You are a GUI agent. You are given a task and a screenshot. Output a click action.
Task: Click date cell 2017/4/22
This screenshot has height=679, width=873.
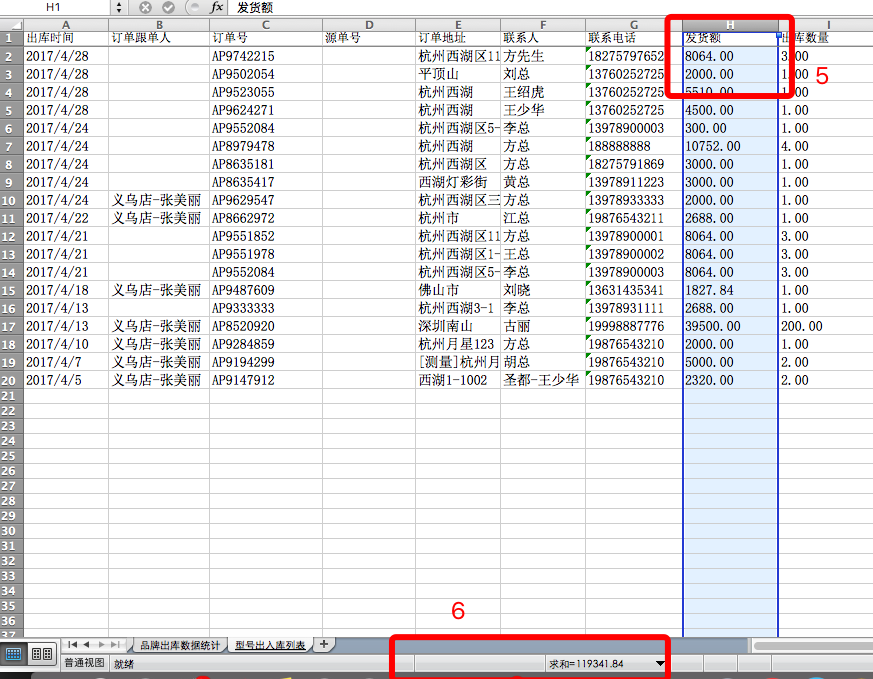(66, 218)
